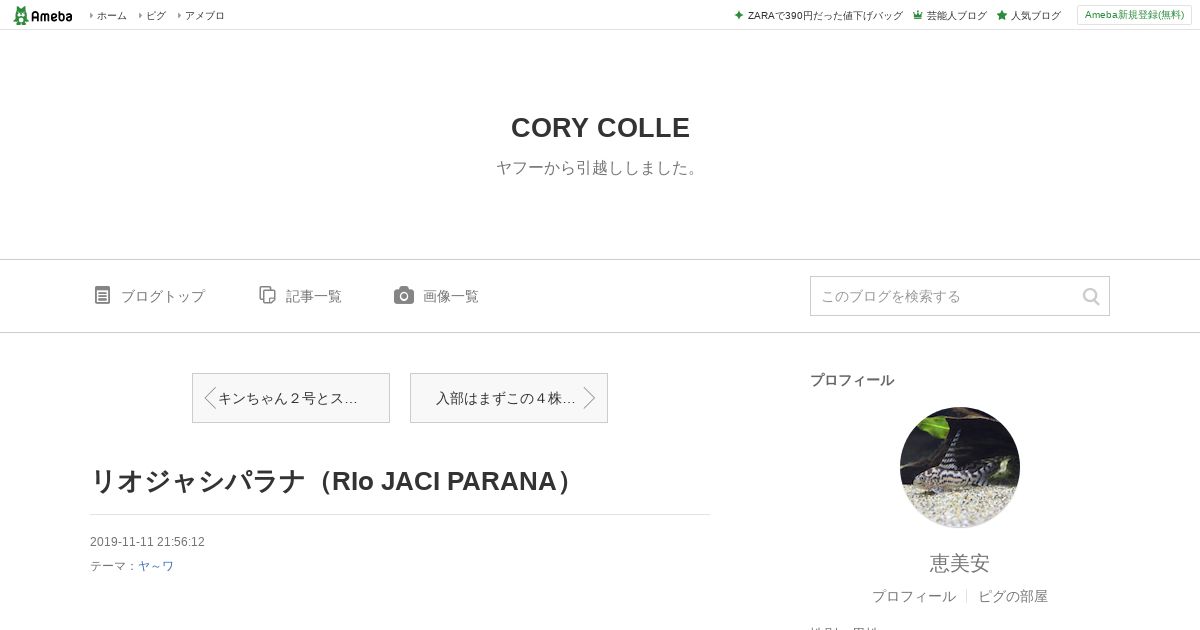Go to next post 入部はまずこの４株…
Screen dimensions: 1200x630
pyautogui.click(x=509, y=398)
